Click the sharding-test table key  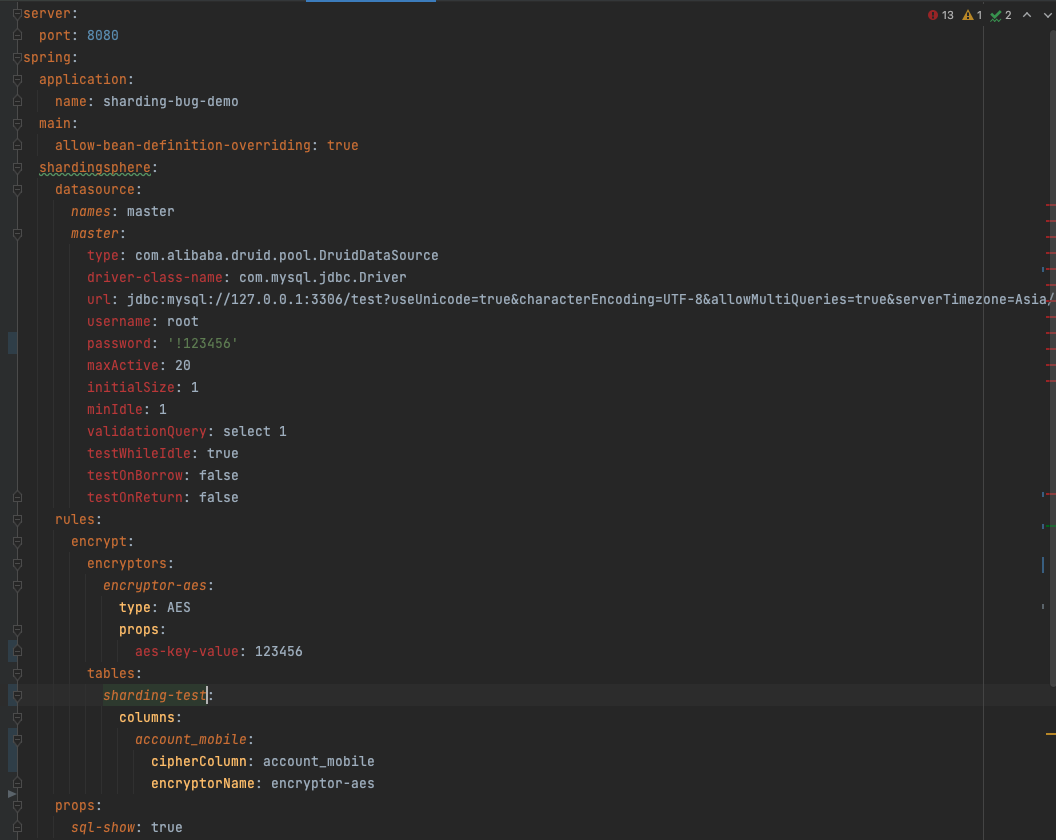pos(155,695)
